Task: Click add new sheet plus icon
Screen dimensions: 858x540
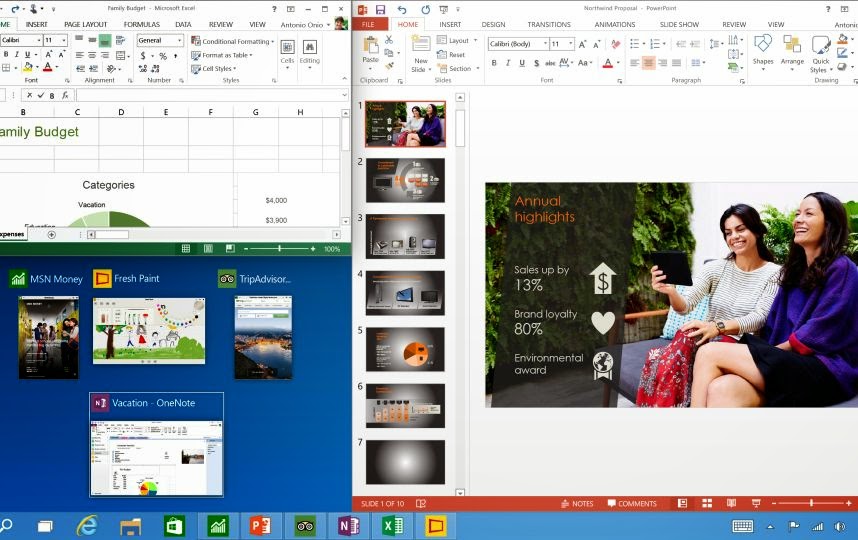Action: 51,235
